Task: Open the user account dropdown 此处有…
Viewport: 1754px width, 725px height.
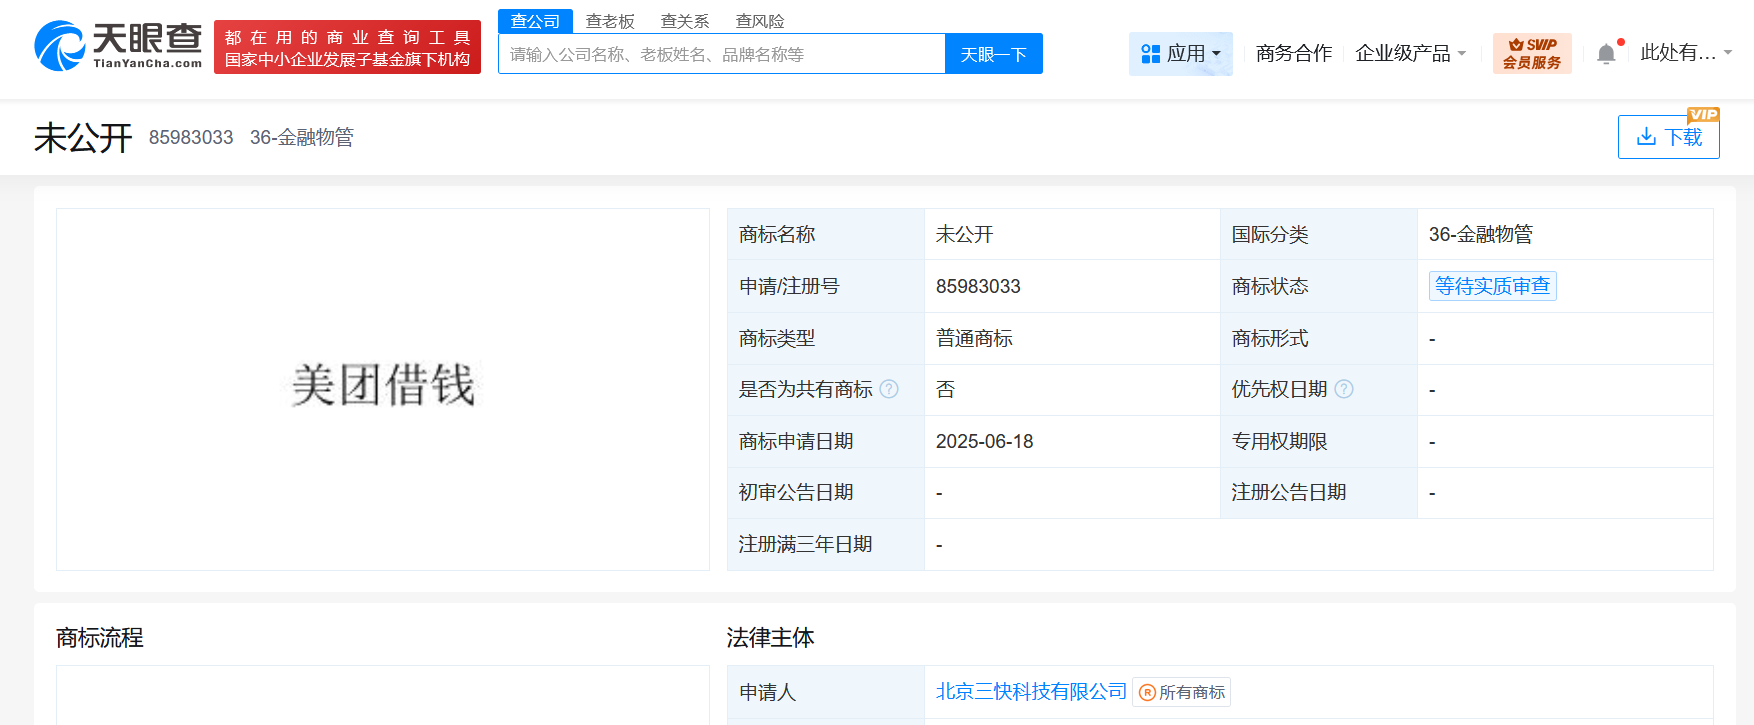Action: pyautogui.click(x=1685, y=53)
